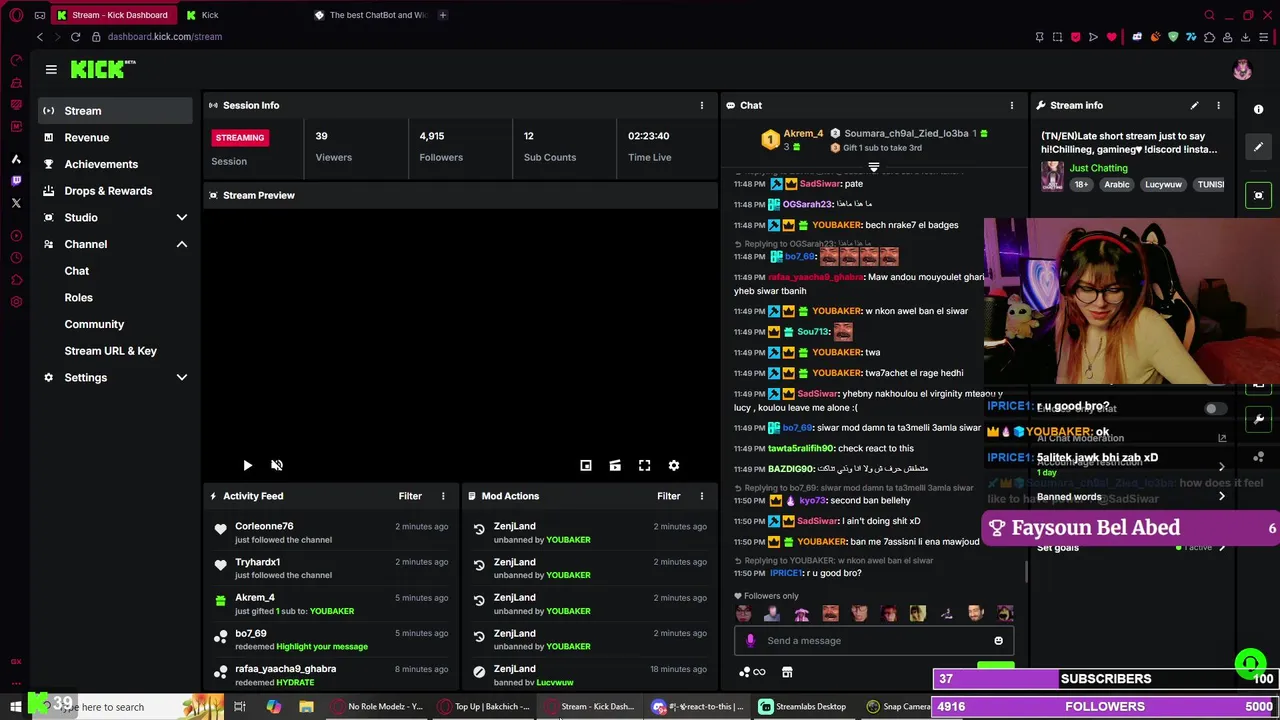Open Session Info options menu

[701, 105]
